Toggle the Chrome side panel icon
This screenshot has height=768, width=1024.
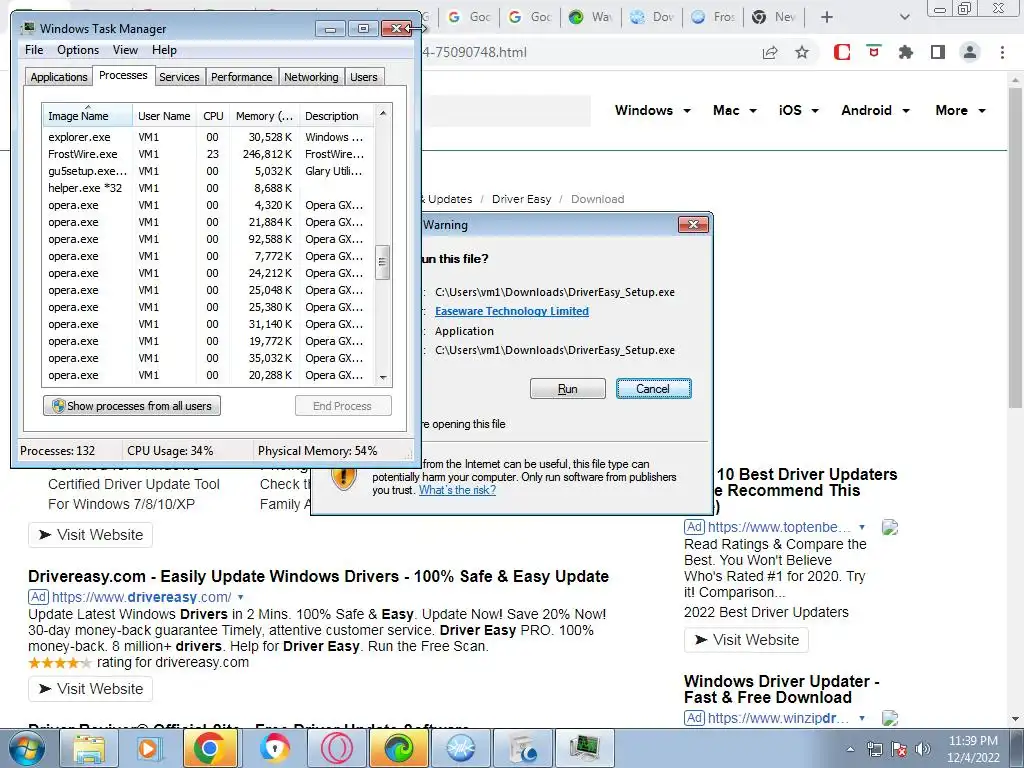tap(938, 52)
